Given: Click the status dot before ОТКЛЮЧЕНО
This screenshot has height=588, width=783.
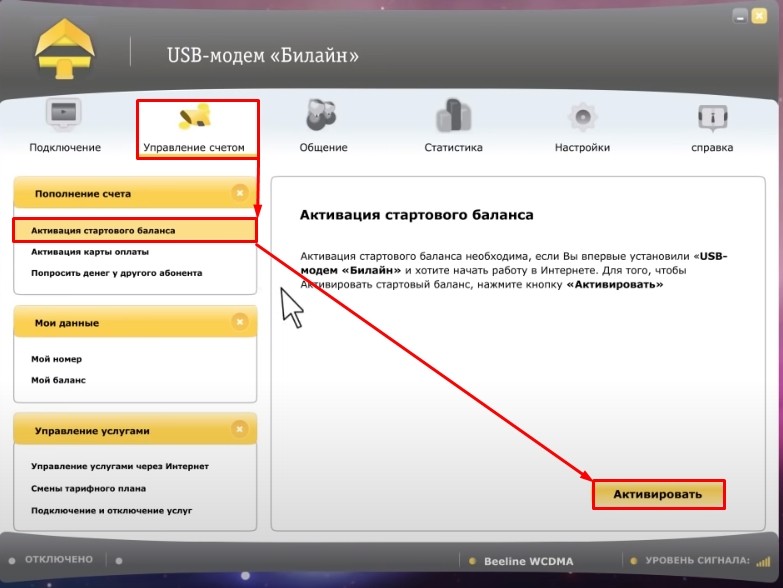Looking at the screenshot, I should point(12,561).
